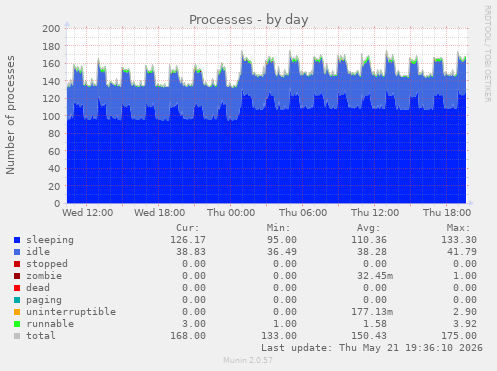Click the runnable legend color swatch
Screen dimensions: 497x371
17,324
